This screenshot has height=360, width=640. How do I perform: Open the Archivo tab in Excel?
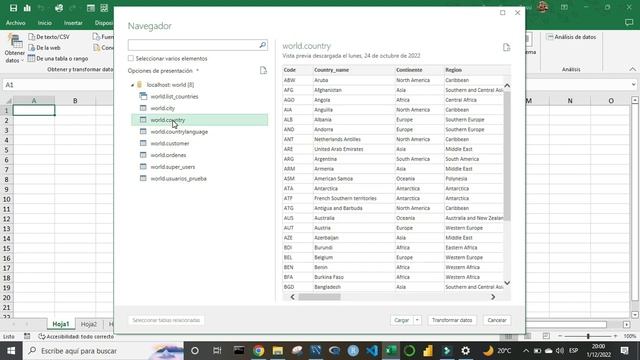(x=16, y=23)
